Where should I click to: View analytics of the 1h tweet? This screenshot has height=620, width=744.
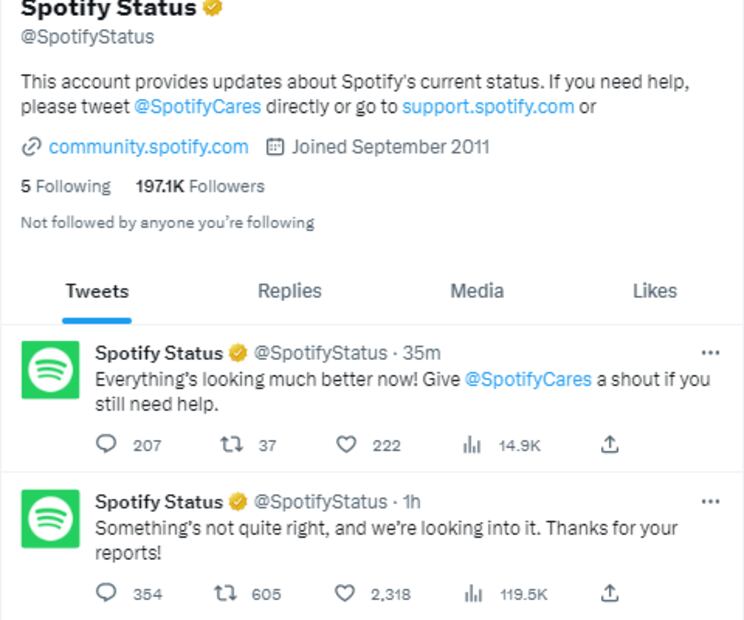click(x=472, y=594)
